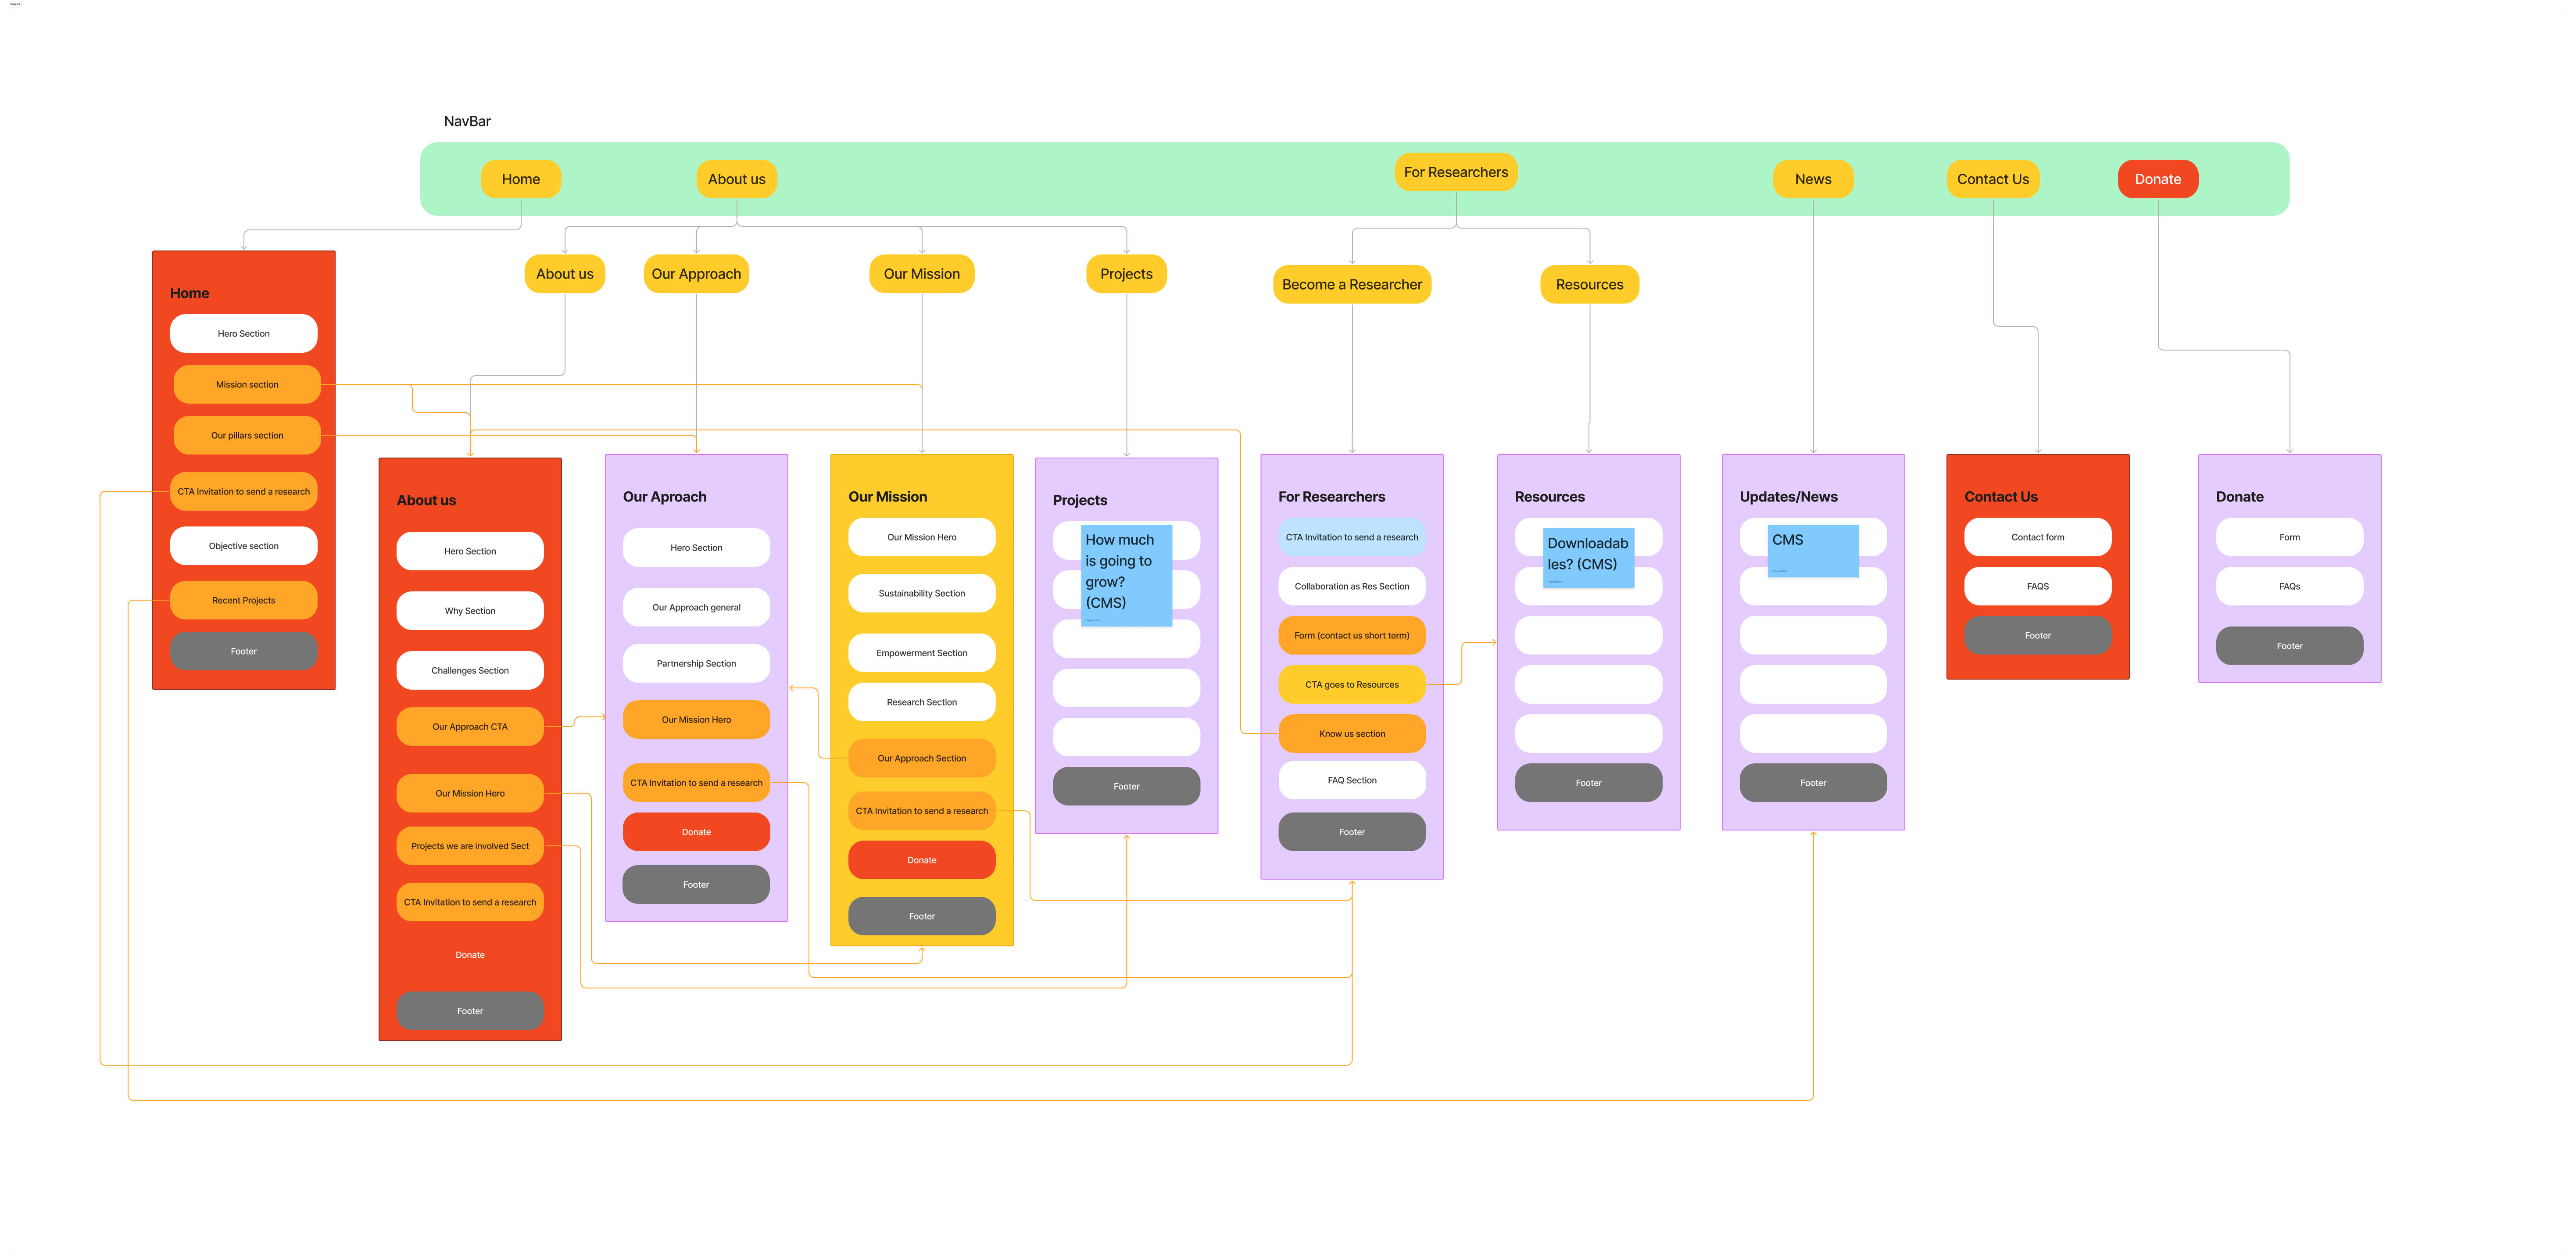
Task: Select Projects we are involved Sect block
Action: coord(470,846)
